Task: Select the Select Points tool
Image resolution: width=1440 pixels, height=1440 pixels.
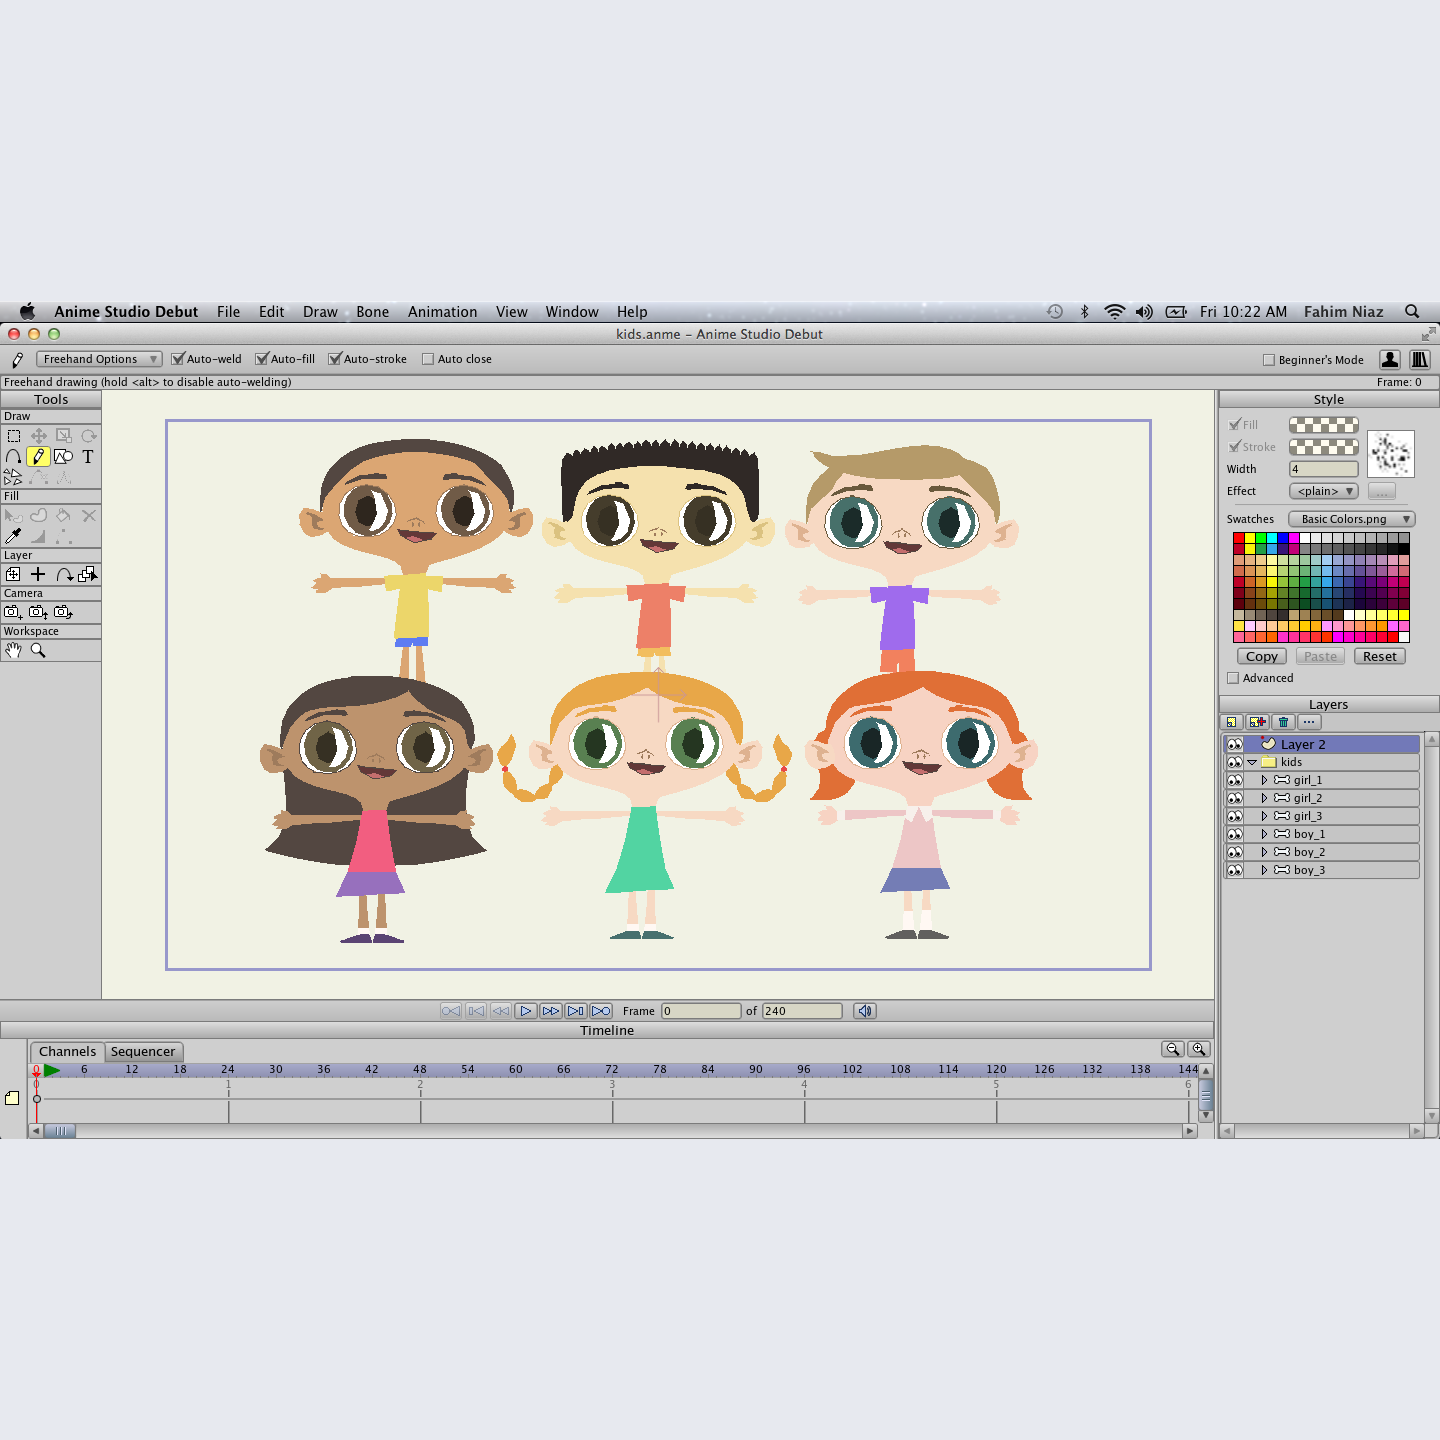Action: (13, 436)
